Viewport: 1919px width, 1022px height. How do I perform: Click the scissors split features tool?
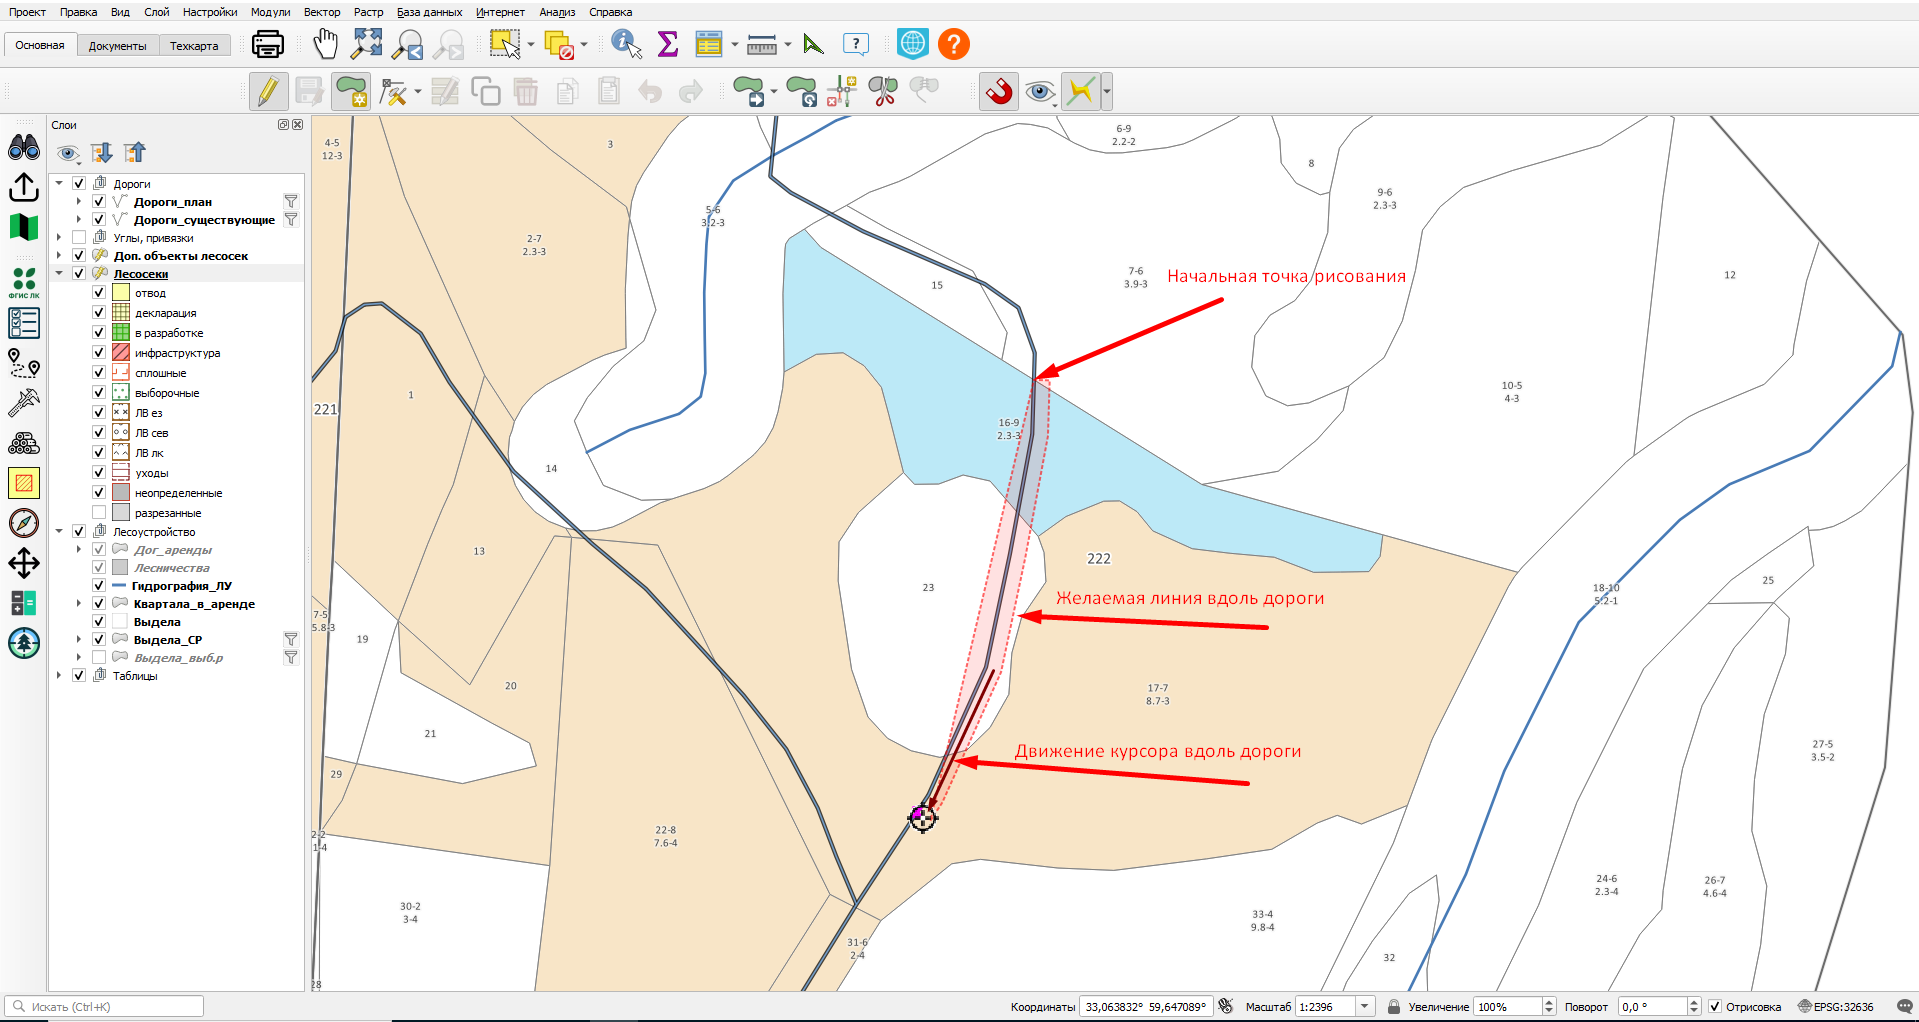point(883,92)
